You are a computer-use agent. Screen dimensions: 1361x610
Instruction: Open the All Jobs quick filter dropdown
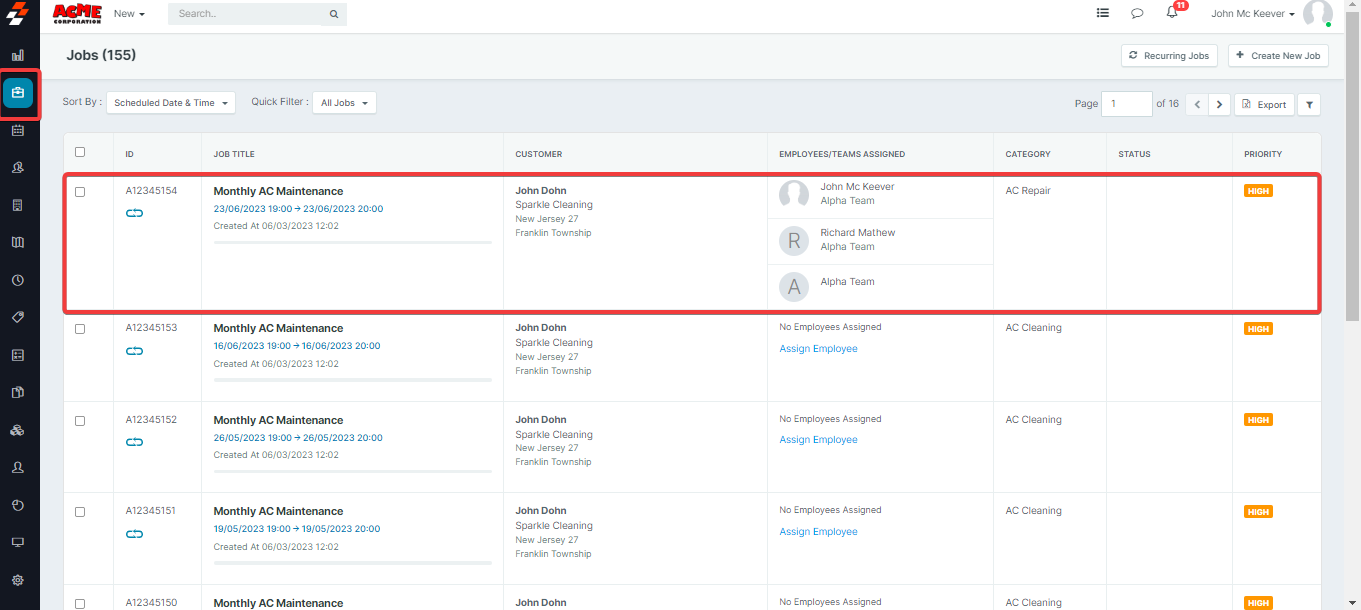[344, 103]
